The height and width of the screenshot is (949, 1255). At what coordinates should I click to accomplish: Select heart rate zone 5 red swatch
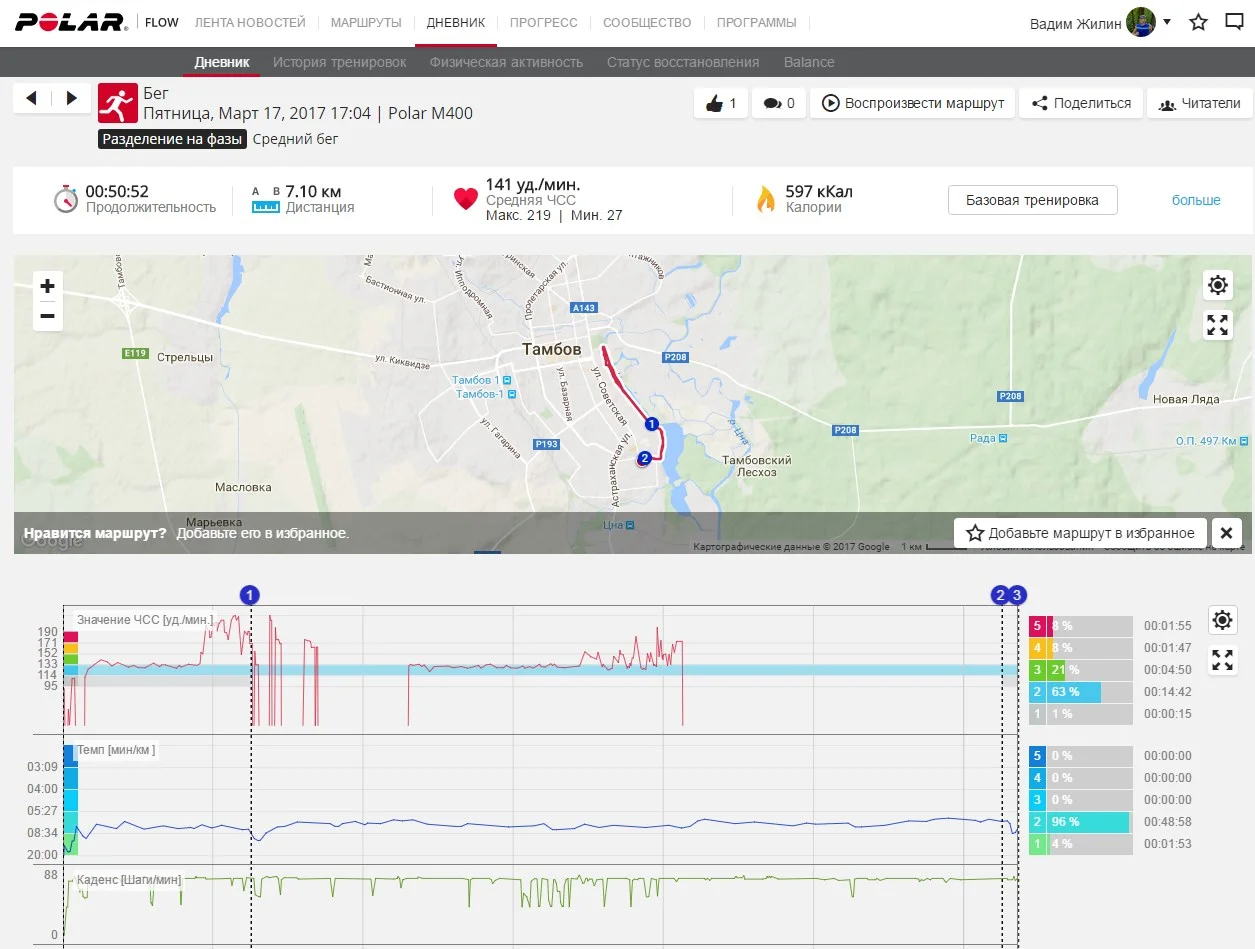click(x=1038, y=626)
